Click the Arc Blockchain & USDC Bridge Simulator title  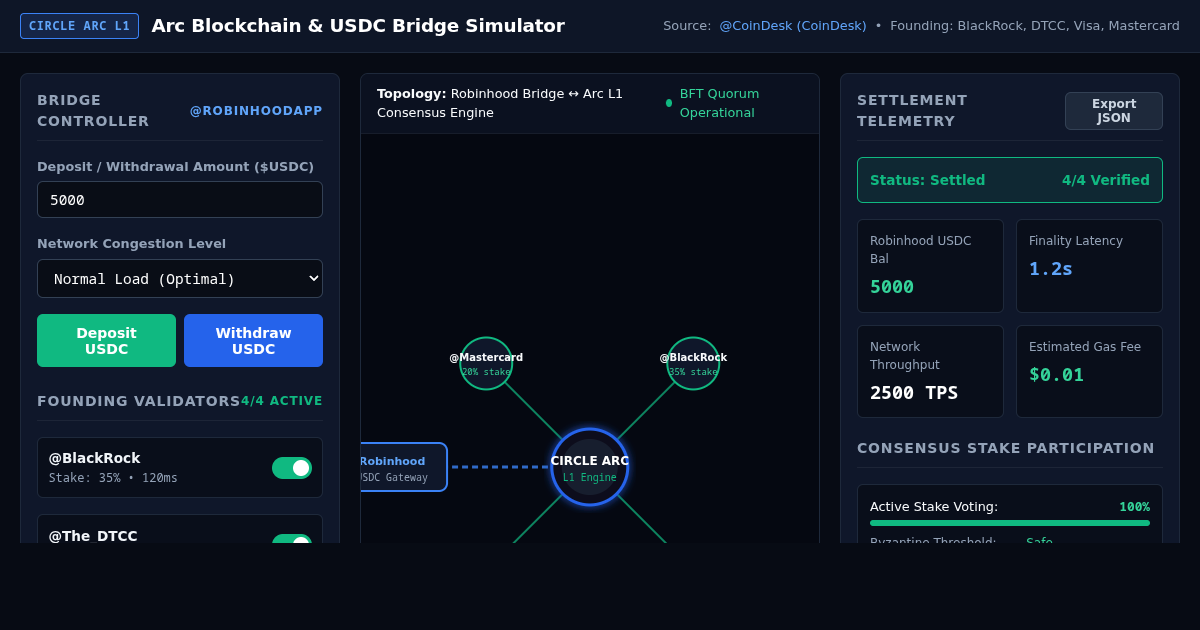[358, 26]
